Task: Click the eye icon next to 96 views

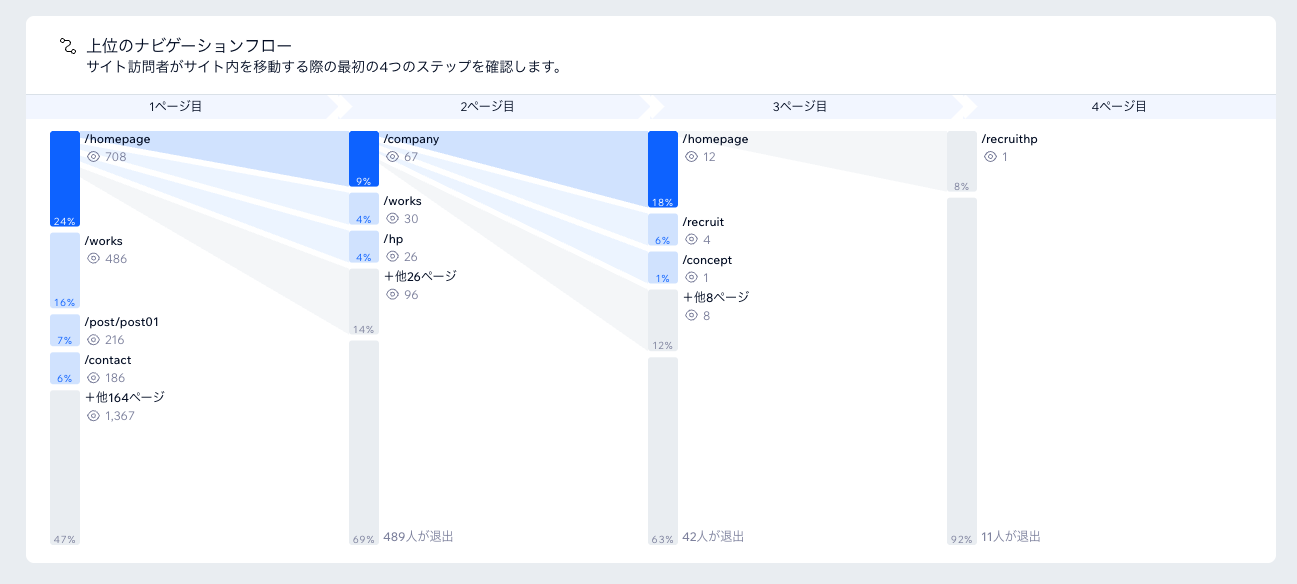Action: pyautogui.click(x=393, y=295)
